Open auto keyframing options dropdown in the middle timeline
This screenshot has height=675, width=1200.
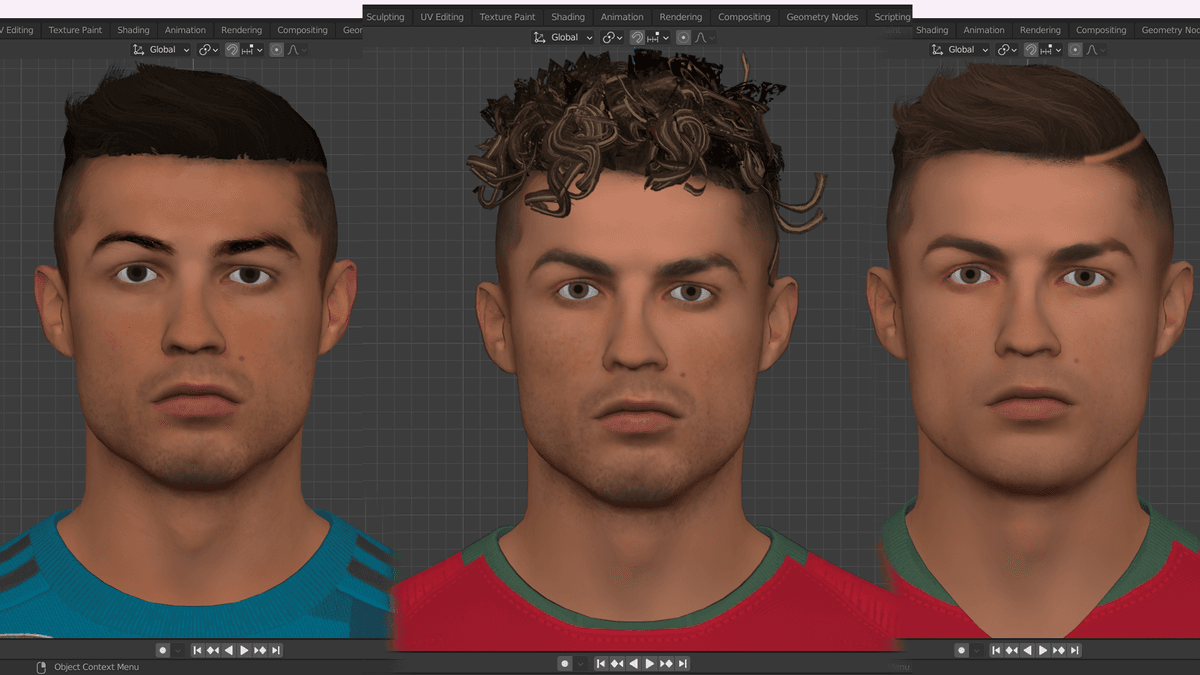pos(580,664)
